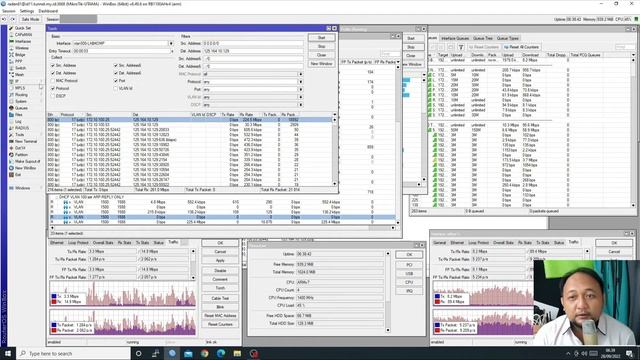Enable the MAC Protocol collect checkbox
Screen dimensions: 640x360
click(53, 81)
